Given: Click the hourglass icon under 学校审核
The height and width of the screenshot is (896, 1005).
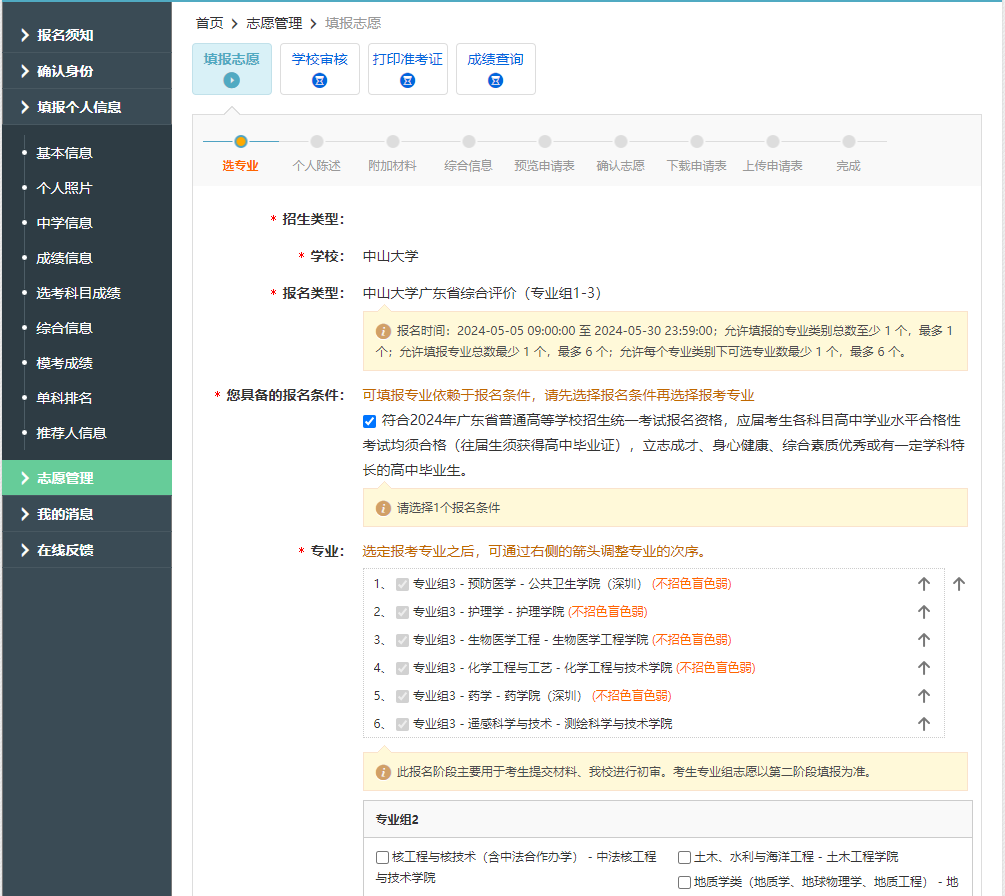Looking at the screenshot, I should coord(319,80).
